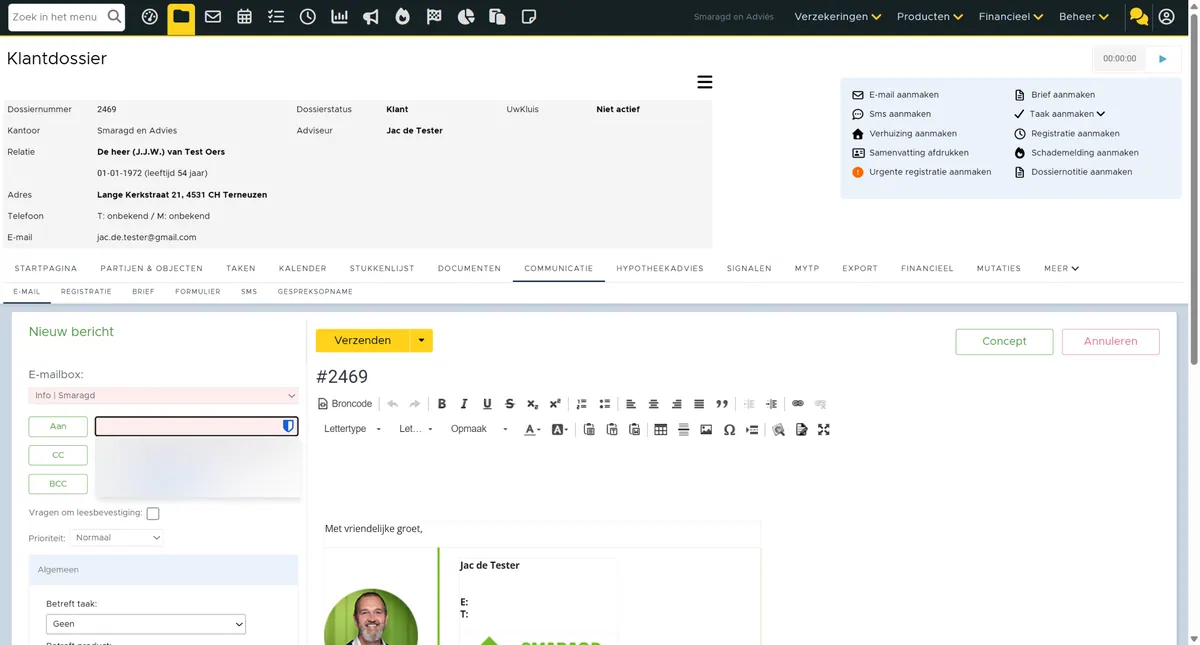Toggle bold formatting
Viewport: 1200px width, 645px height.
tap(442, 404)
